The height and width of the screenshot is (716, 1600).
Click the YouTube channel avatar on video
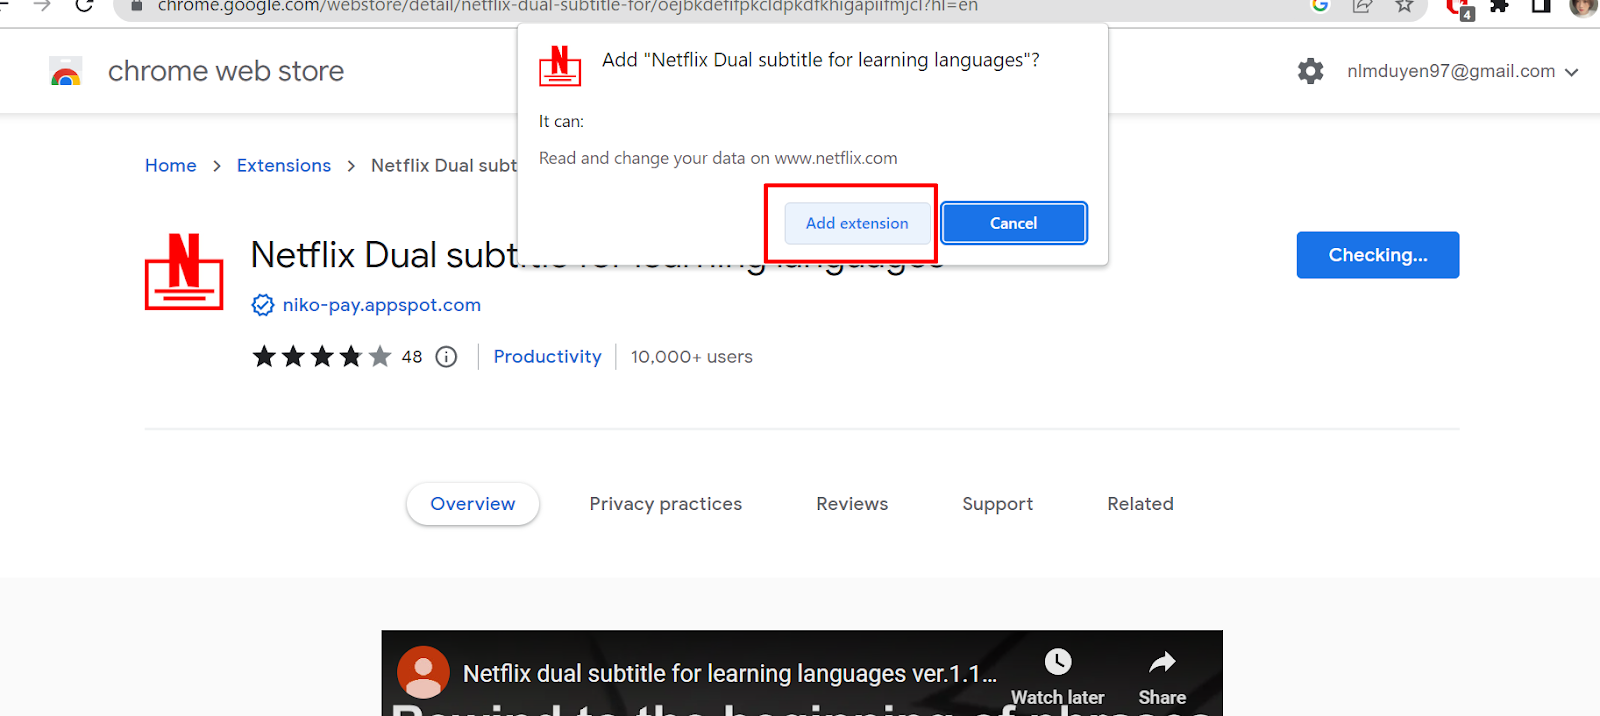tap(423, 672)
